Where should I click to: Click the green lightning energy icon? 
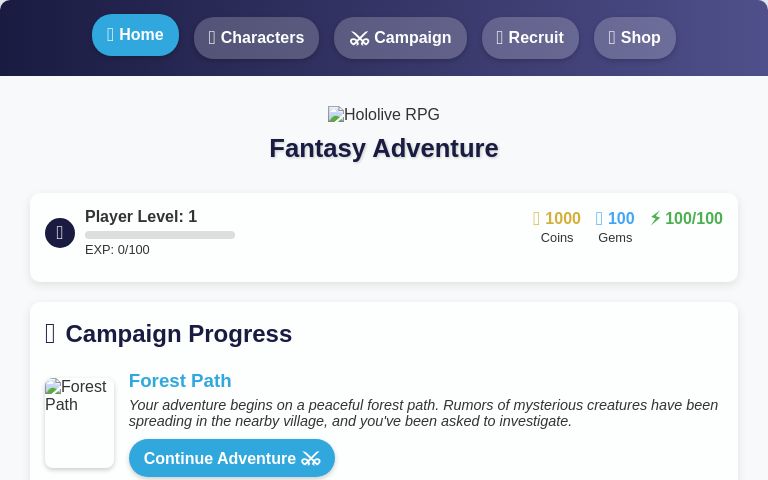point(655,218)
